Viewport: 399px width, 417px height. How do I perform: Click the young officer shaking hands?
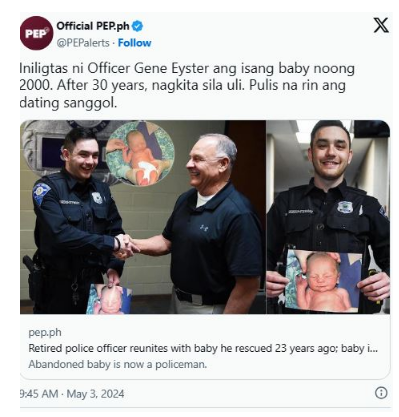77,220
